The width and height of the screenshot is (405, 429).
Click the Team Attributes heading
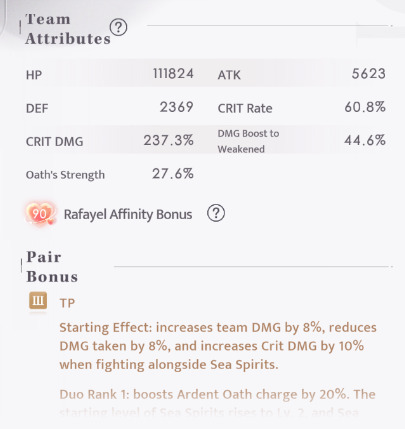tap(68, 29)
